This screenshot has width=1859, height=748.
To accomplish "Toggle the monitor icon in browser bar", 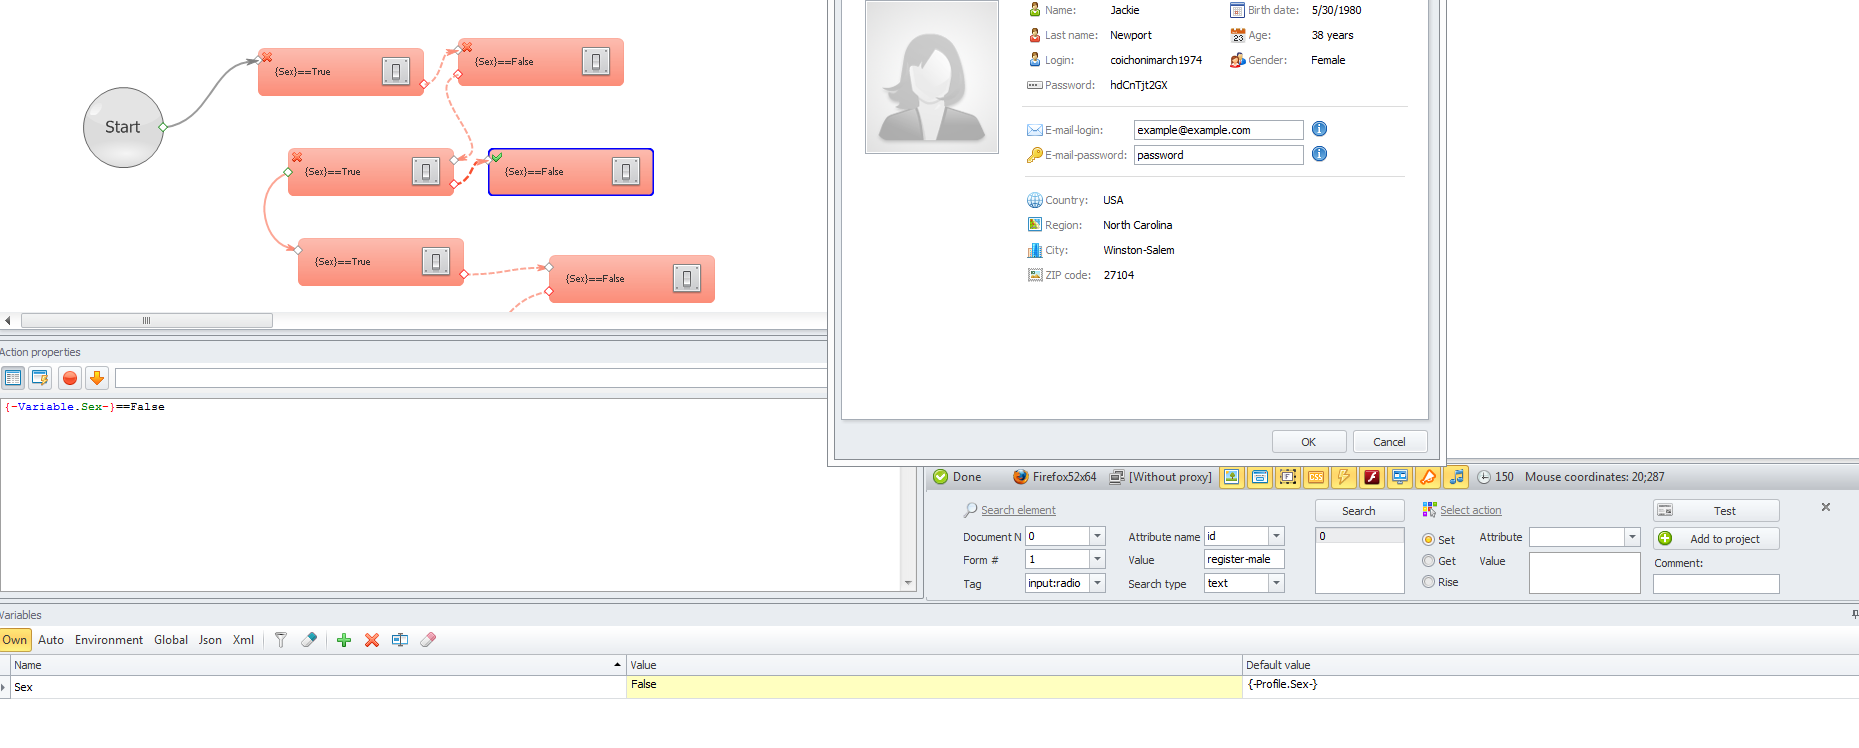I will (x=1400, y=477).
